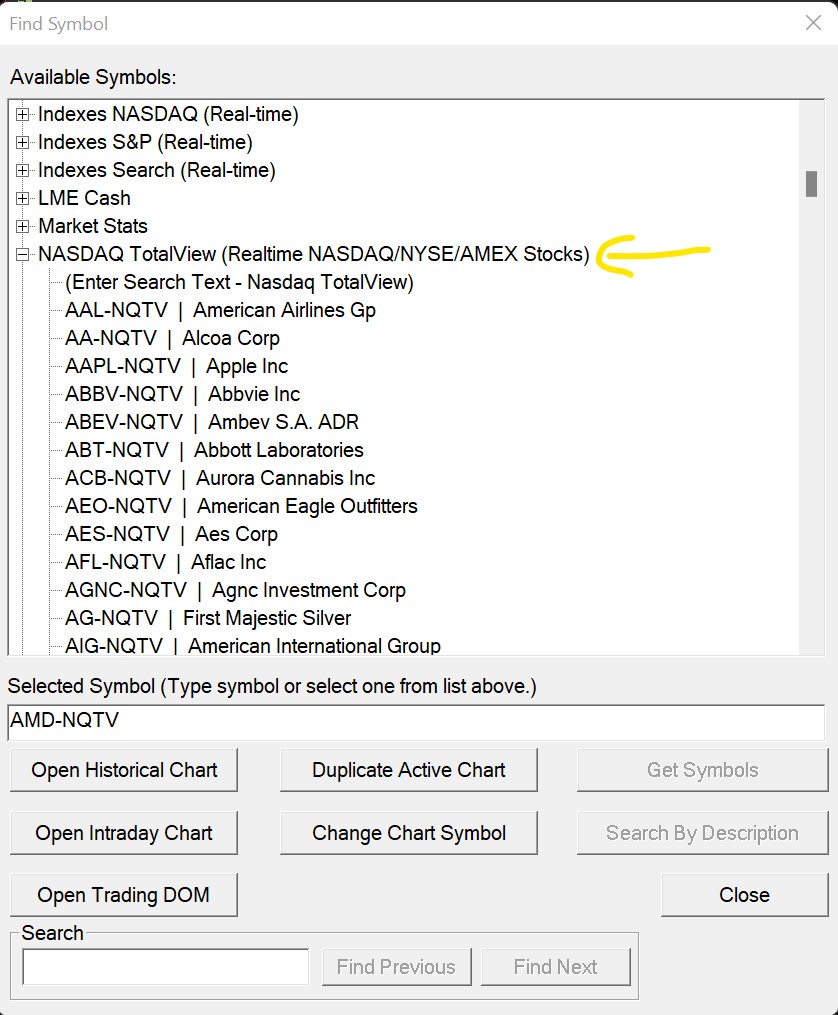This screenshot has width=838, height=1015.
Task: Click the Selected Symbol text field
Action: [416, 721]
